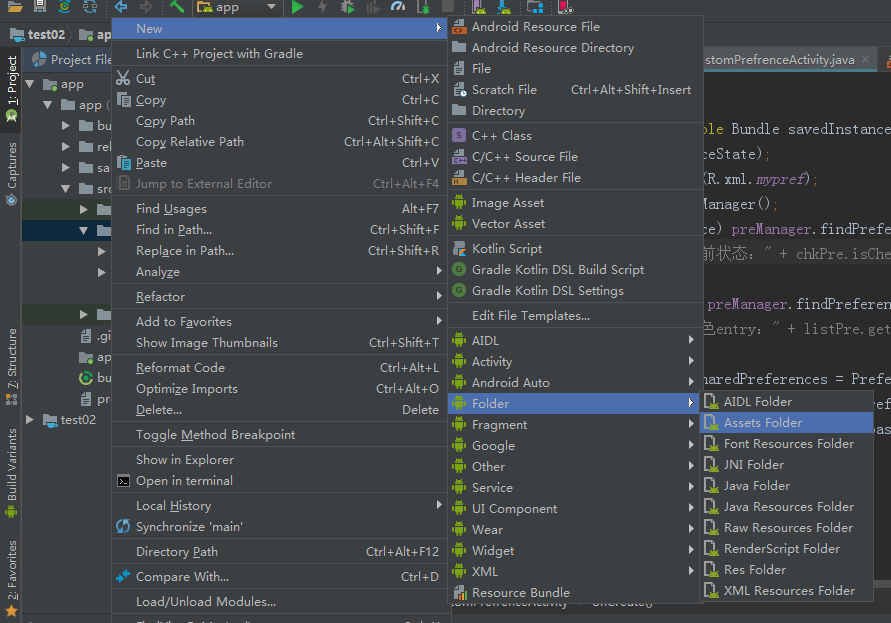Click the Back navigation arrow icon
The width and height of the screenshot is (891, 623).
(x=121, y=8)
